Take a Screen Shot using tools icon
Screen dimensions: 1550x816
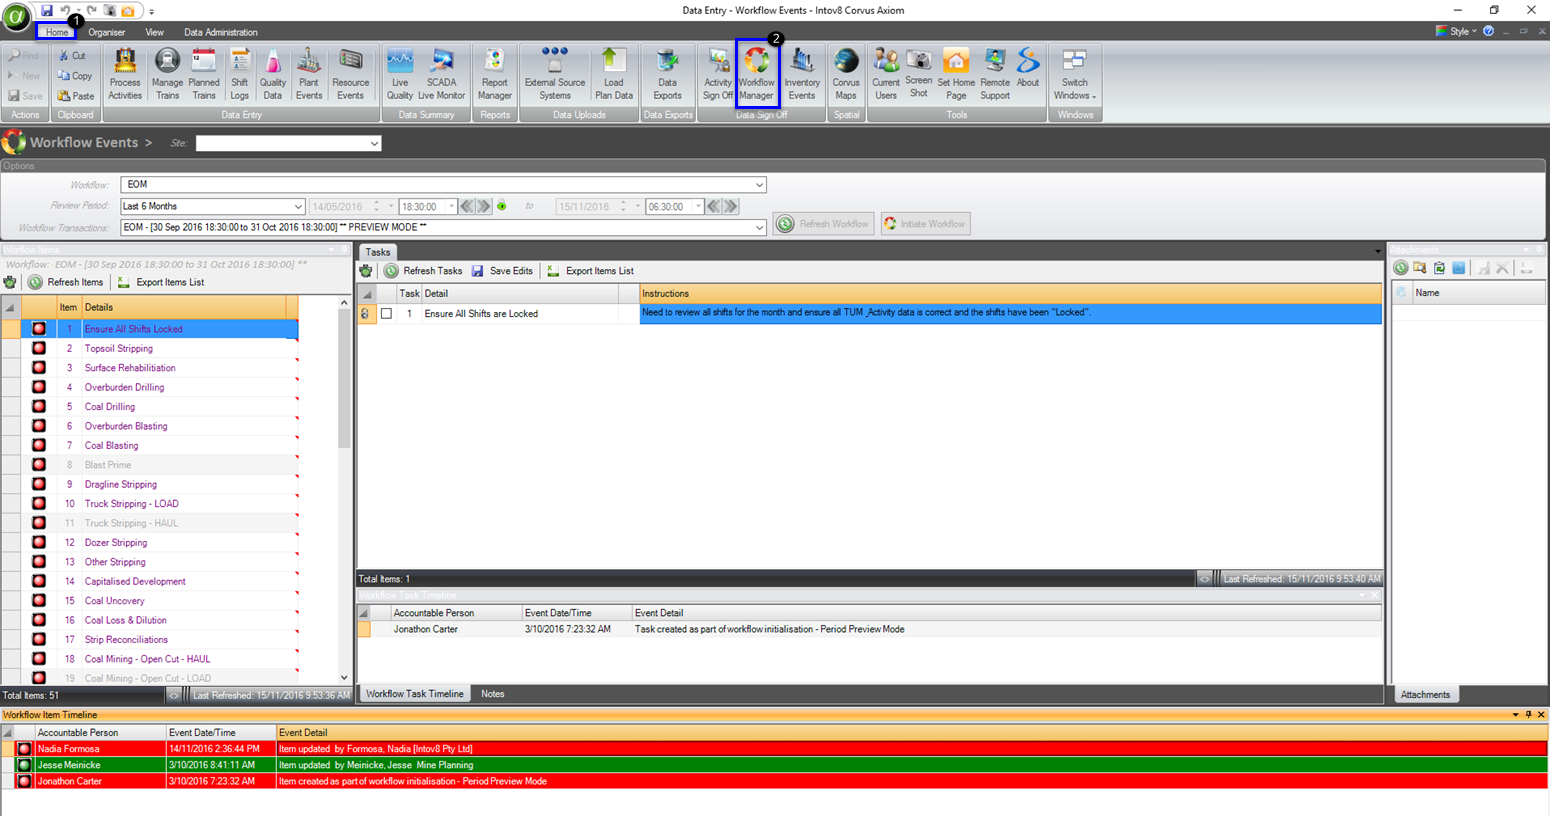[x=918, y=74]
